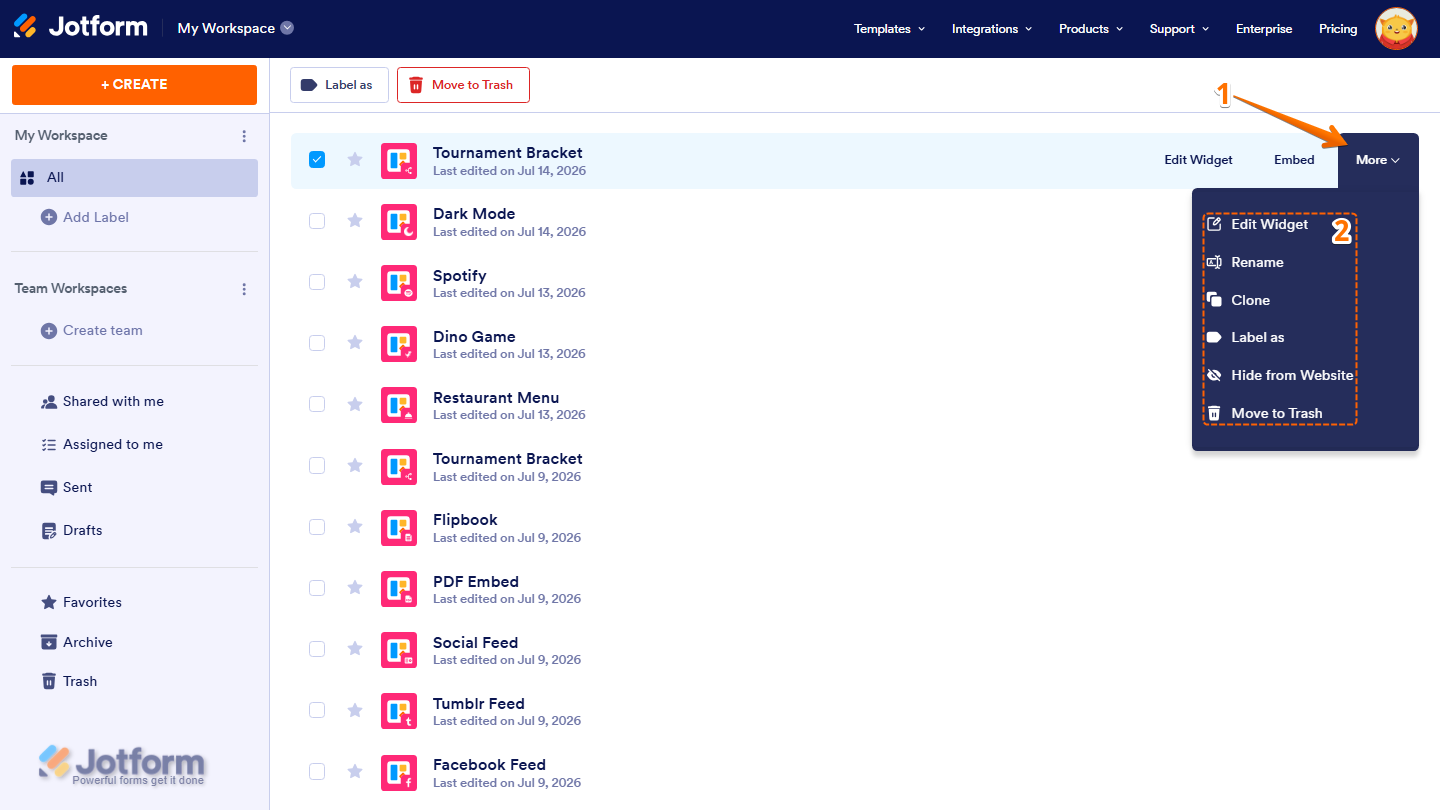Star the Dino Game widget
The width and height of the screenshot is (1440, 810).
point(354,343)
